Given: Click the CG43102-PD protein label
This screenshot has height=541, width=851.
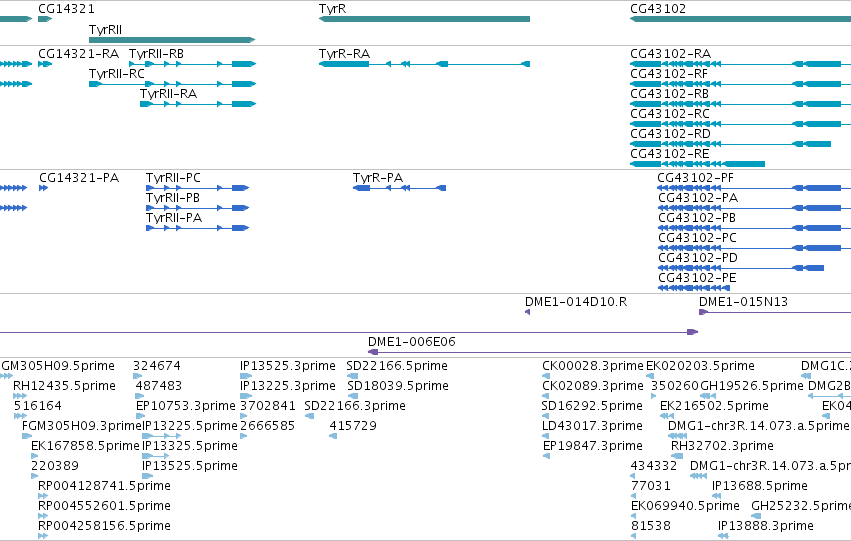Looking at the screenshot, I should pos(698,258).
